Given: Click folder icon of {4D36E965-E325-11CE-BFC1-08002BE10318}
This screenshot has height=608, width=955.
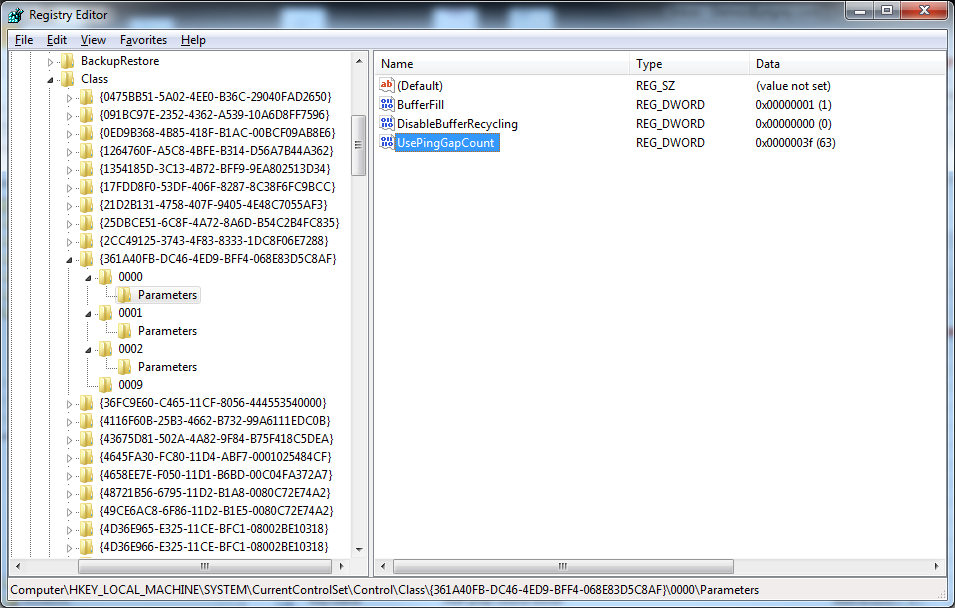Looking at the screenshot, I should pos(86,529).
